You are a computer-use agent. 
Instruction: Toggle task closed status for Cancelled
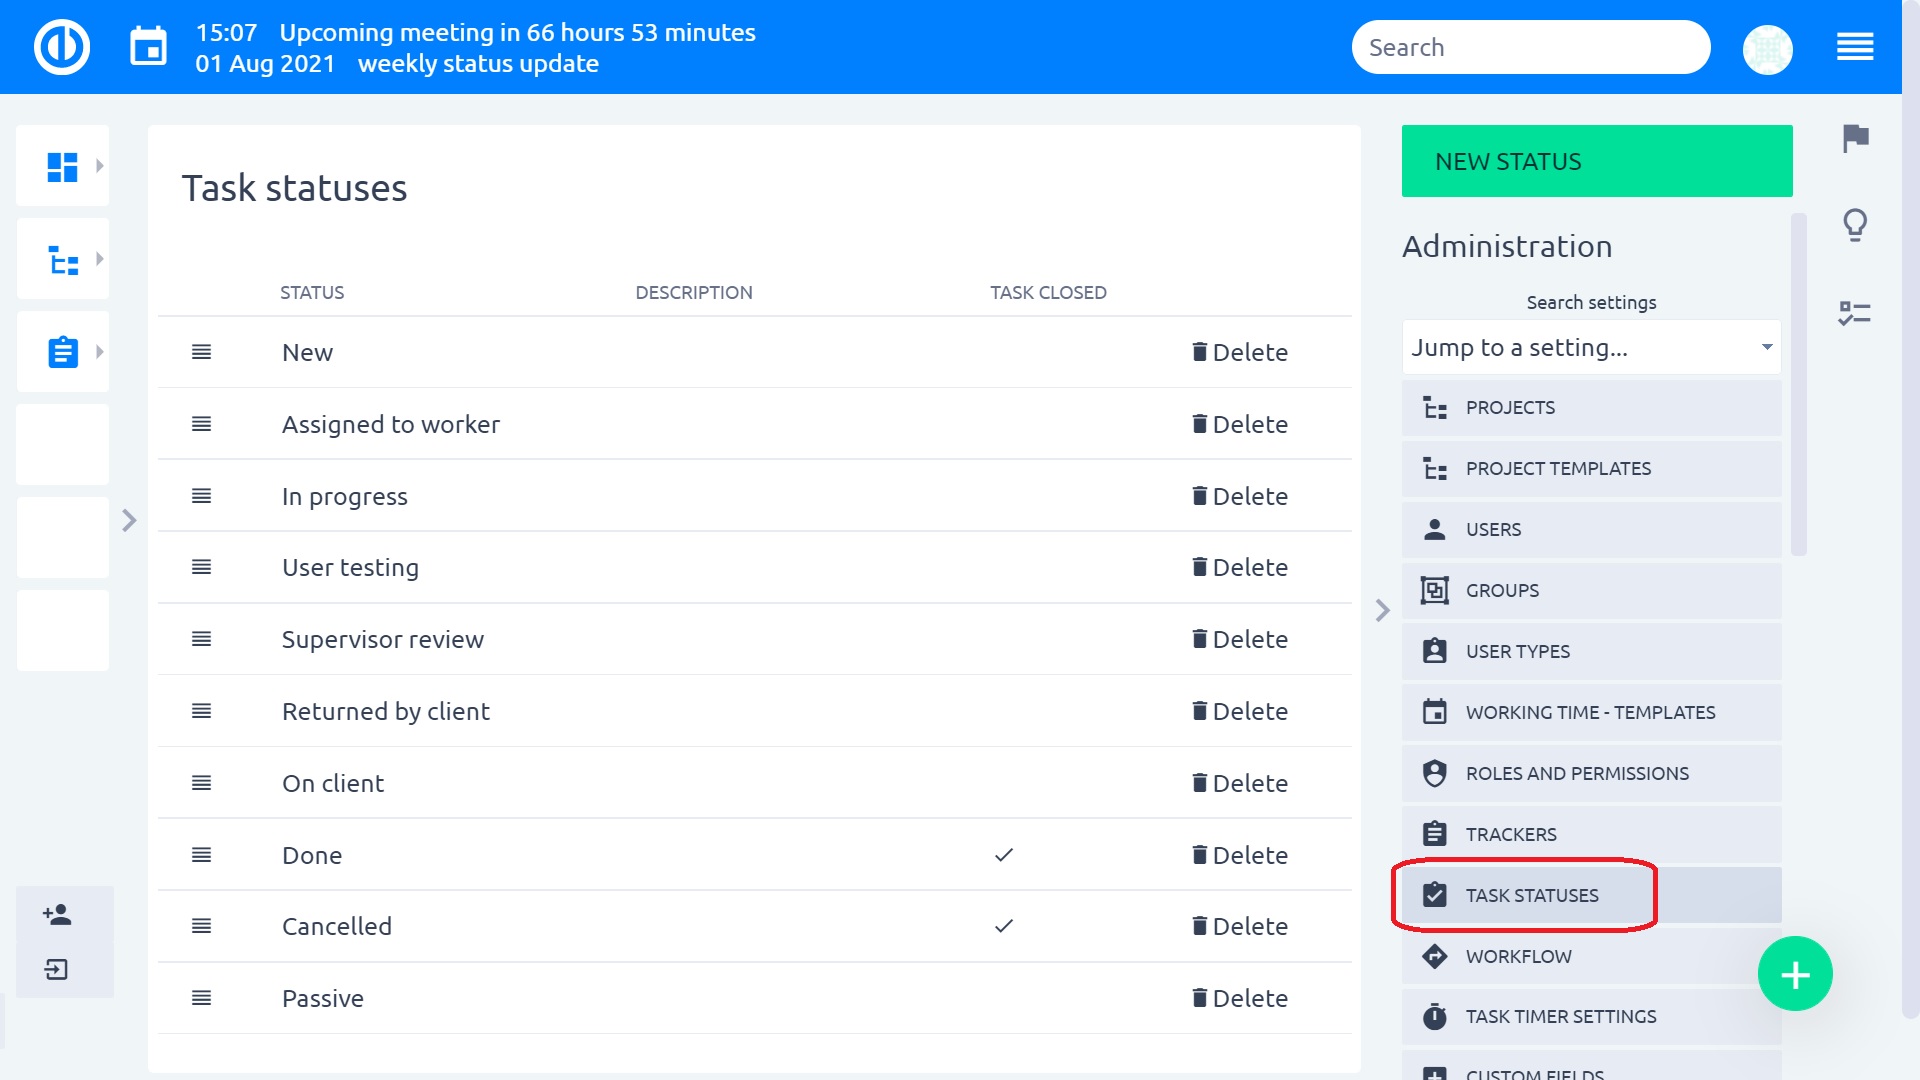pos(1005,926)
